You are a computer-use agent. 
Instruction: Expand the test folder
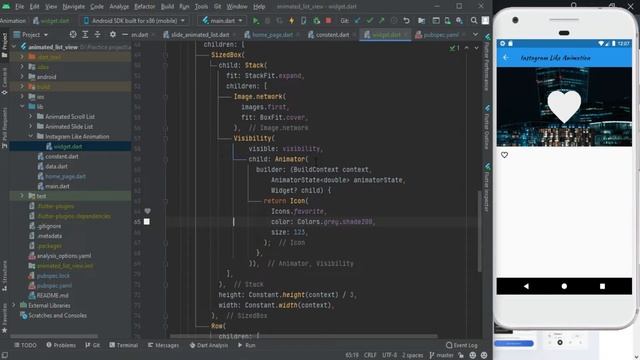[22, 196]
